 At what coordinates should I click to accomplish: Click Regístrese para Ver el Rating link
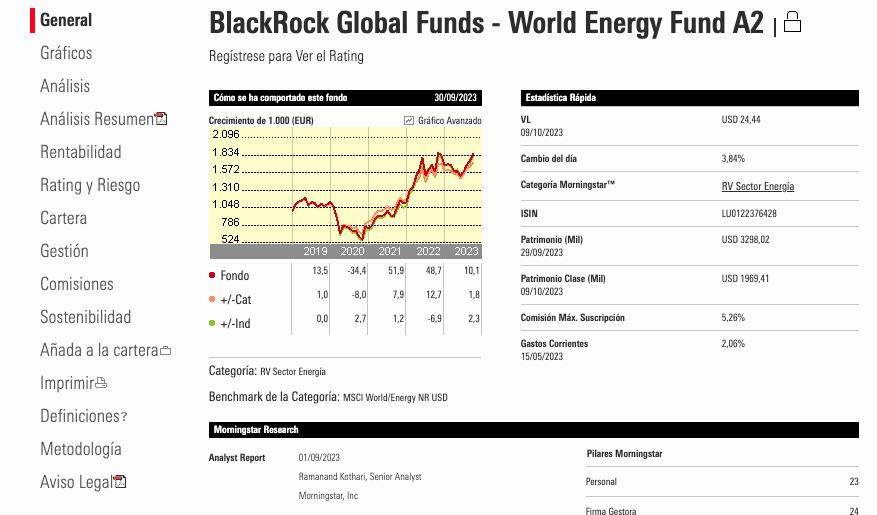pos(286,56)
